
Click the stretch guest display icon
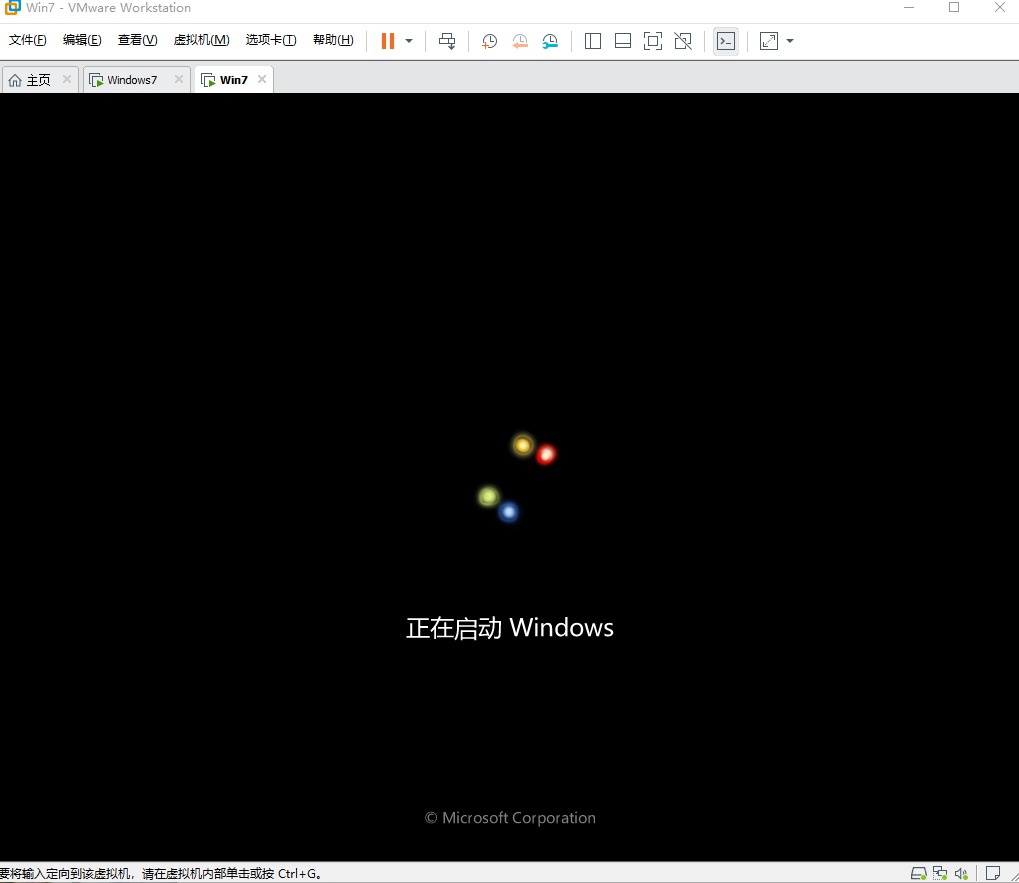[x=769, y=41]
